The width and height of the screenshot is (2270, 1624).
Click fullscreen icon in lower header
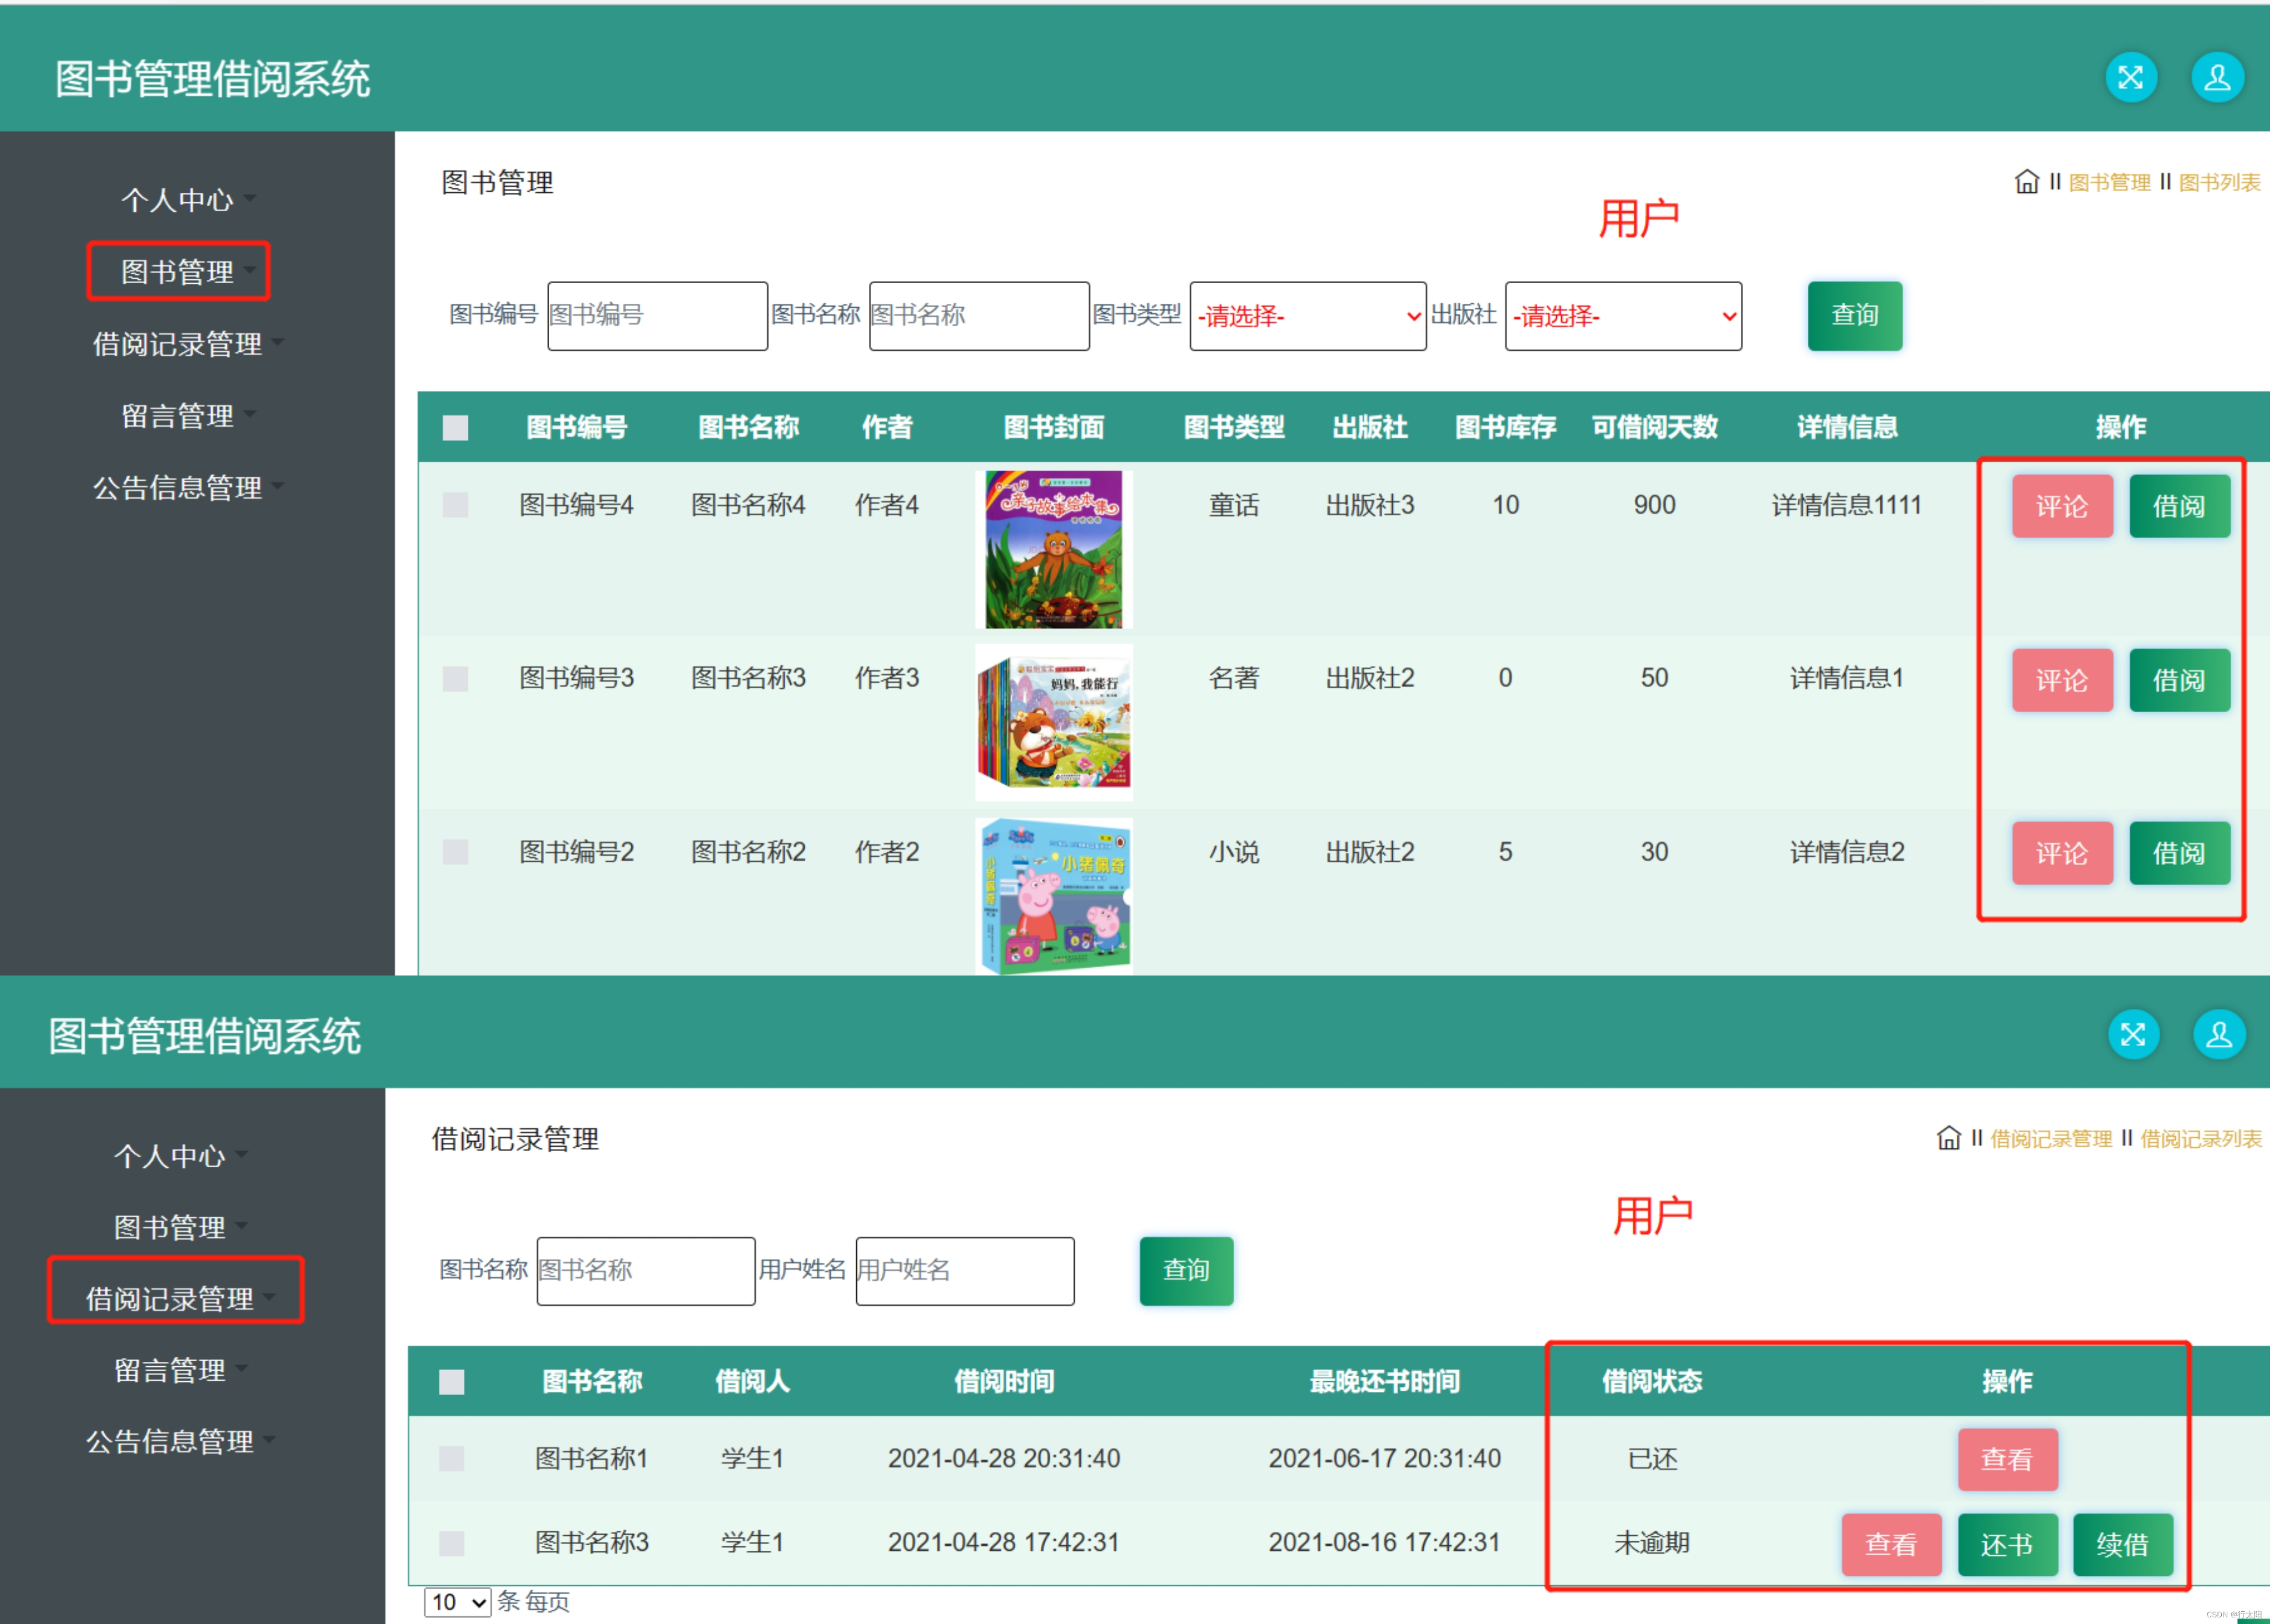[x=2133, y=1034]
